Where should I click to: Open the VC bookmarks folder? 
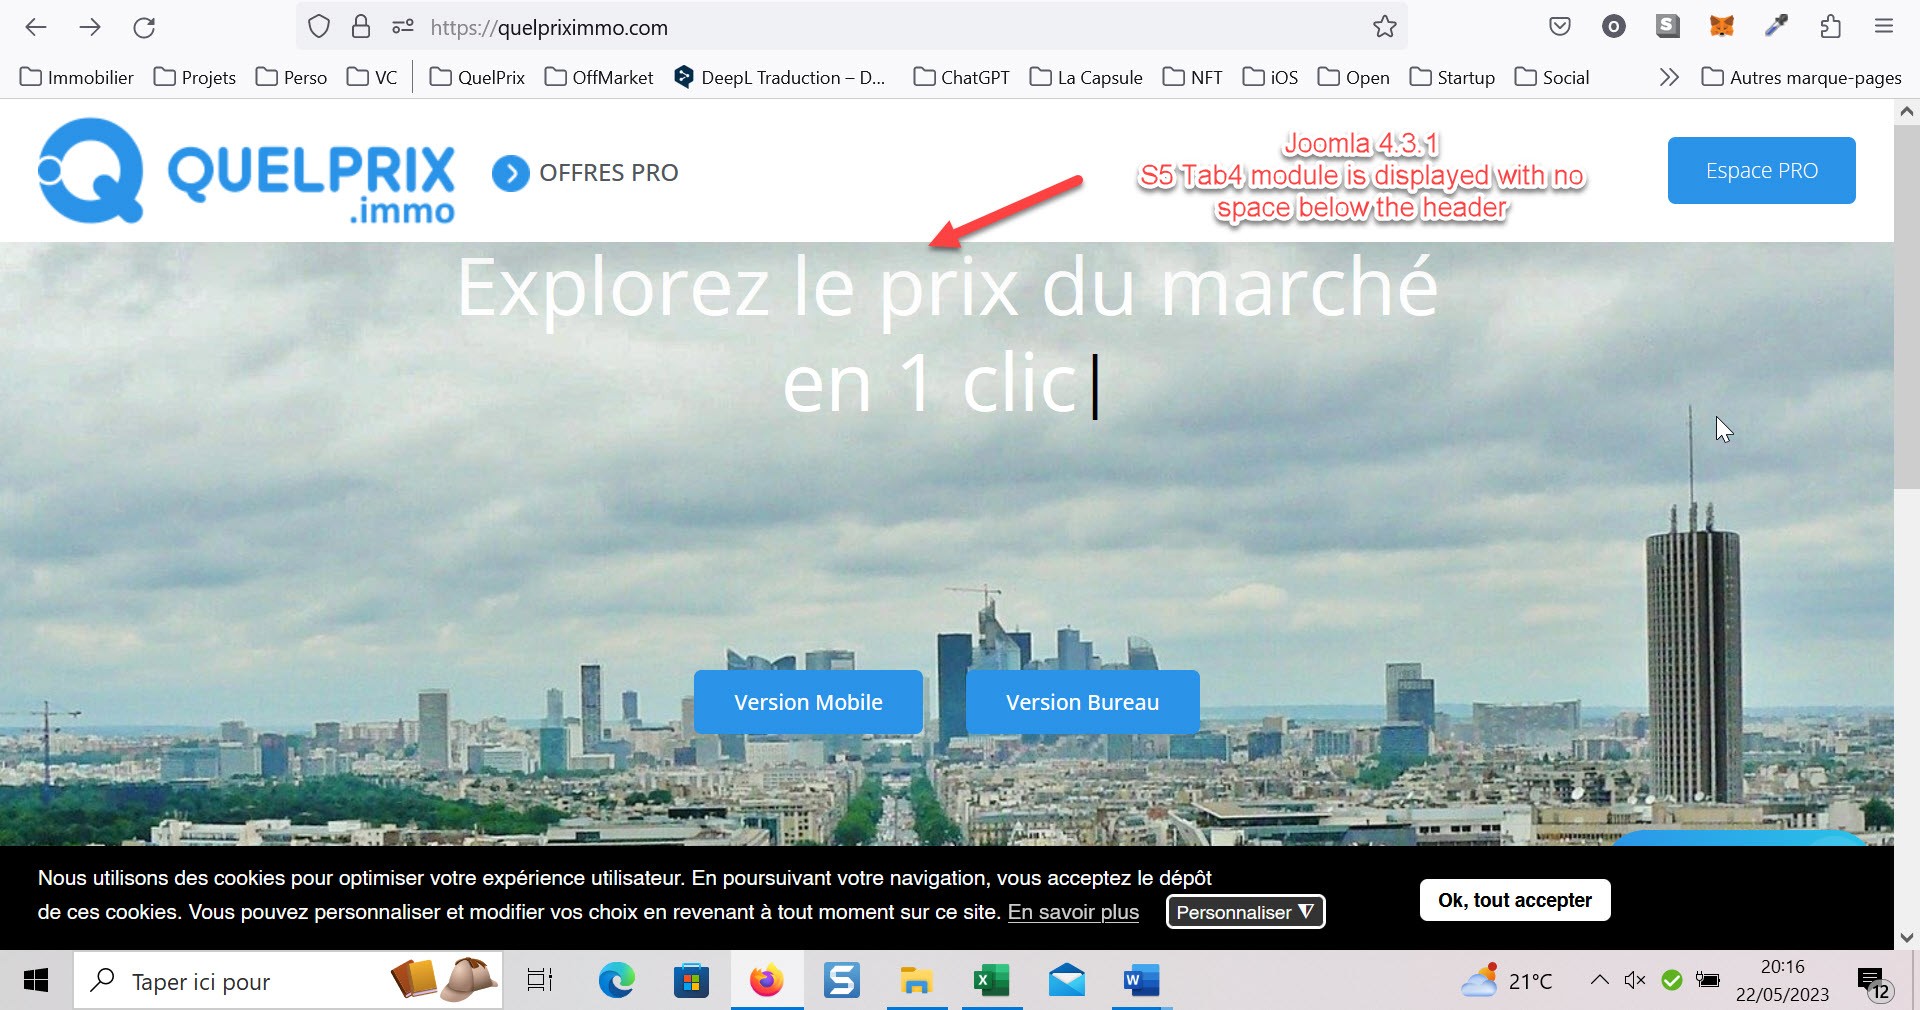pyautogui.click(x=372, y=77)
